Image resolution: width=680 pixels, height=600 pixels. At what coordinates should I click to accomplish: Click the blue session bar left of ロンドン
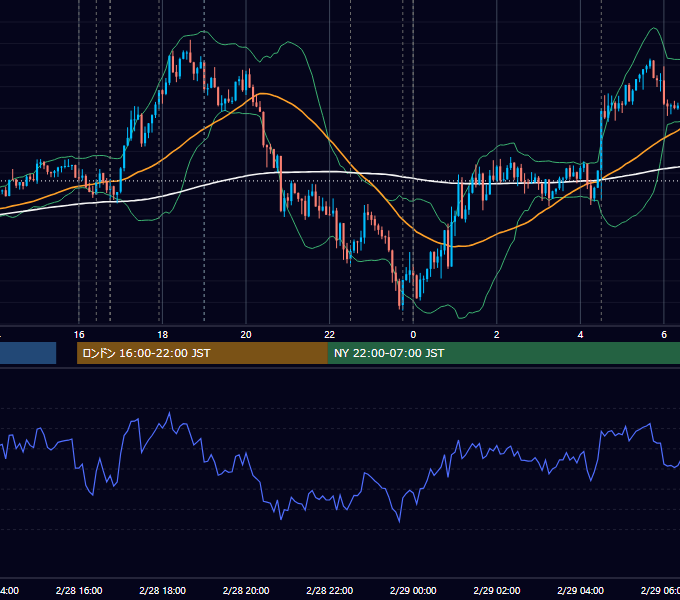click(28, 353)
